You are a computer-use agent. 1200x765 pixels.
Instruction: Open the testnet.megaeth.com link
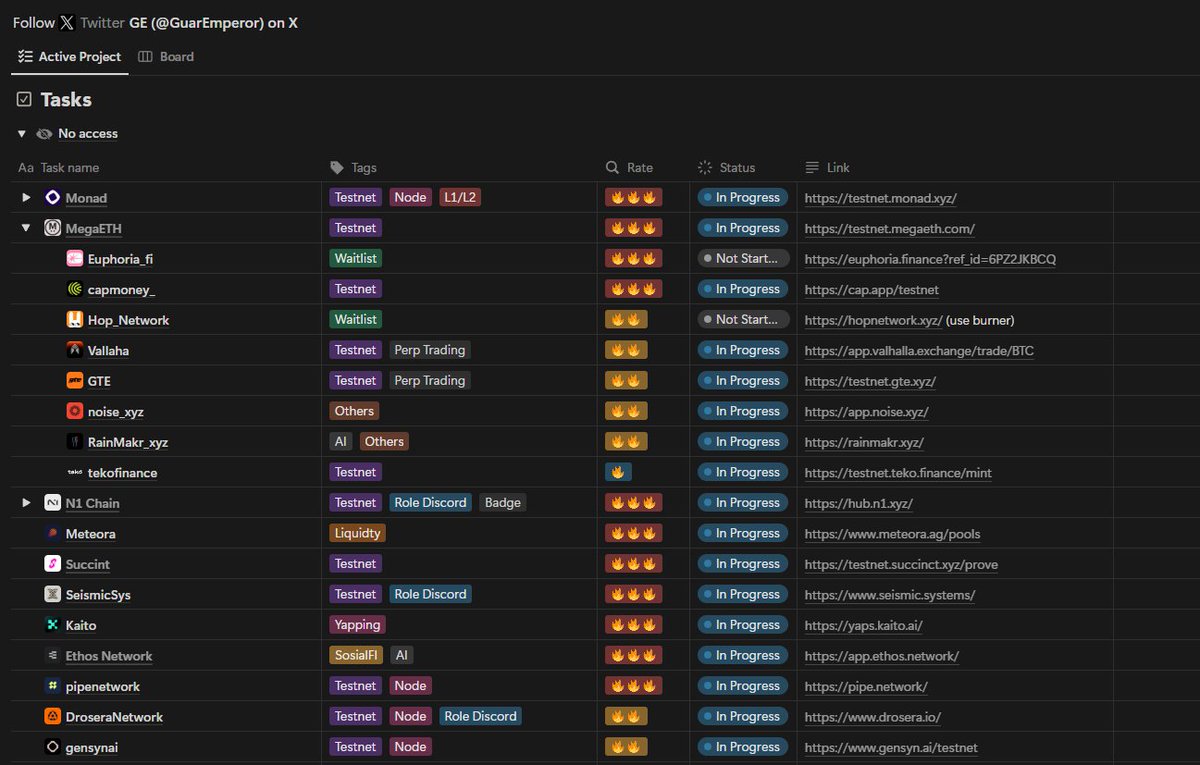click(890, 228)
